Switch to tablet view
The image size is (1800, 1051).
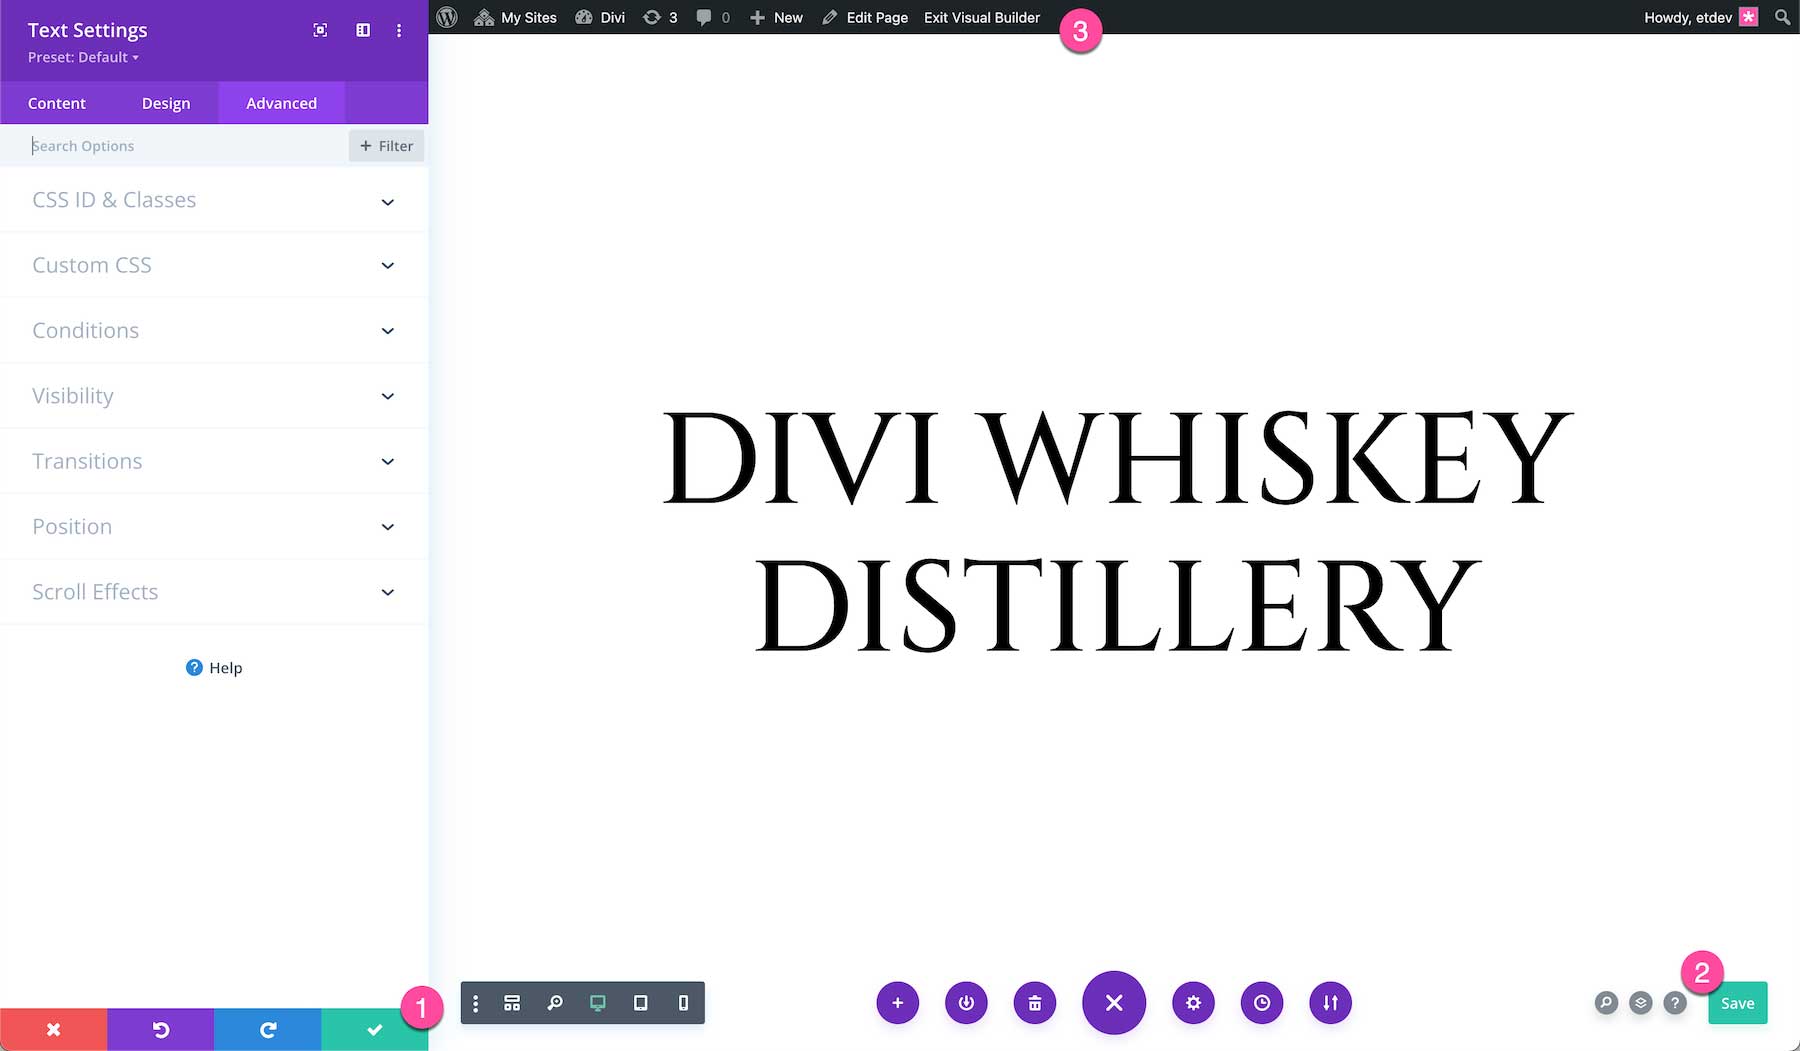641,1003
